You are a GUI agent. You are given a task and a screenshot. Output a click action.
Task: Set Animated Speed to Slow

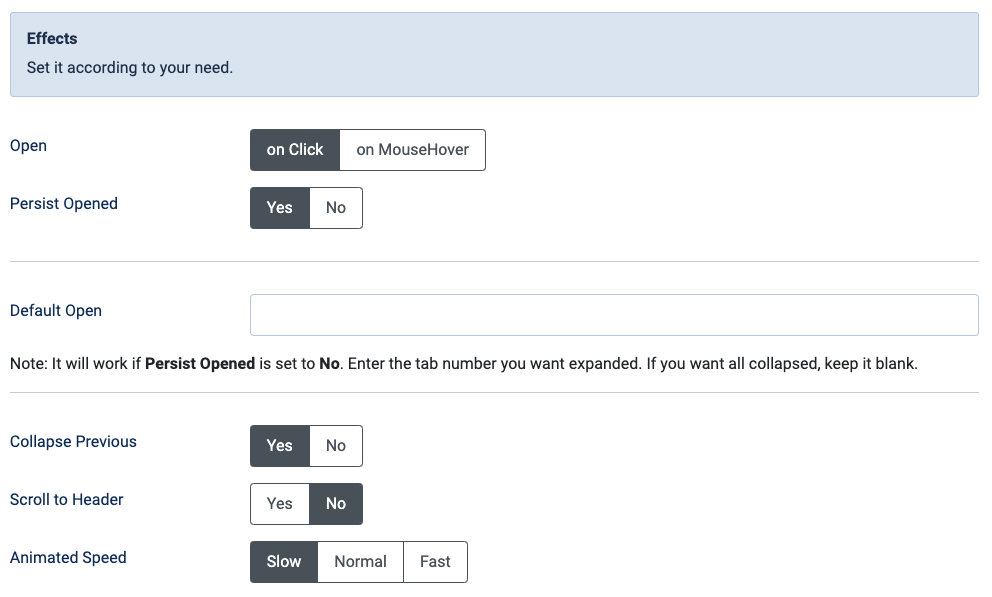coord(284,562)
